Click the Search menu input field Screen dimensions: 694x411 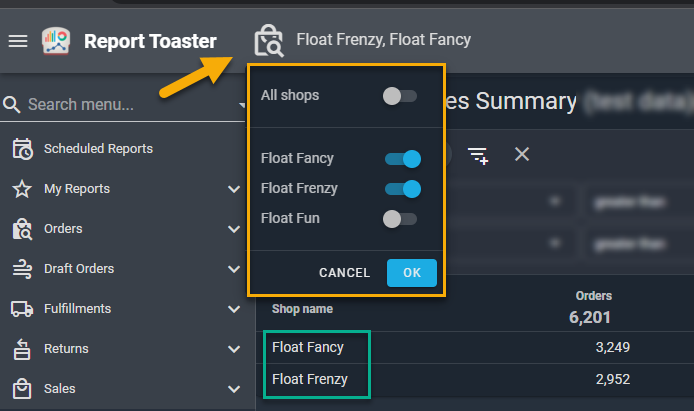120,104
